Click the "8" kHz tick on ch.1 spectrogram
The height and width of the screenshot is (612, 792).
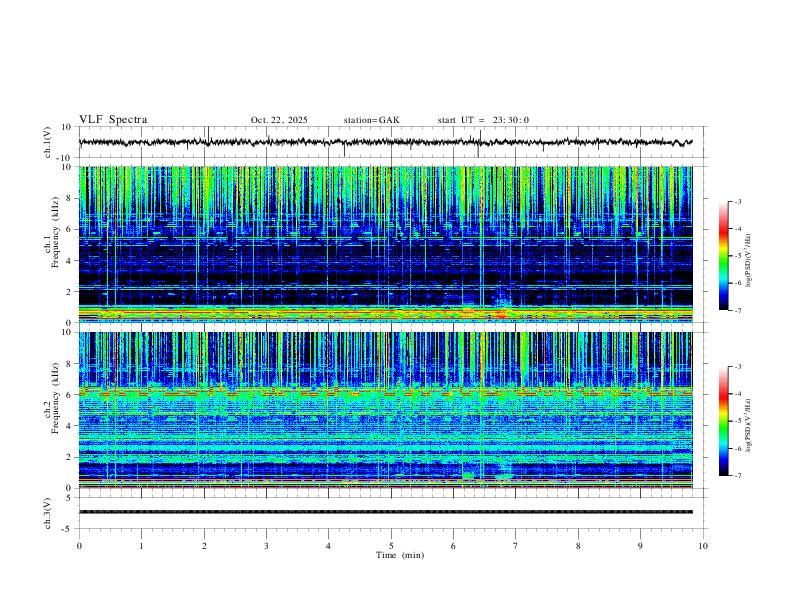(x=69, y=198)
